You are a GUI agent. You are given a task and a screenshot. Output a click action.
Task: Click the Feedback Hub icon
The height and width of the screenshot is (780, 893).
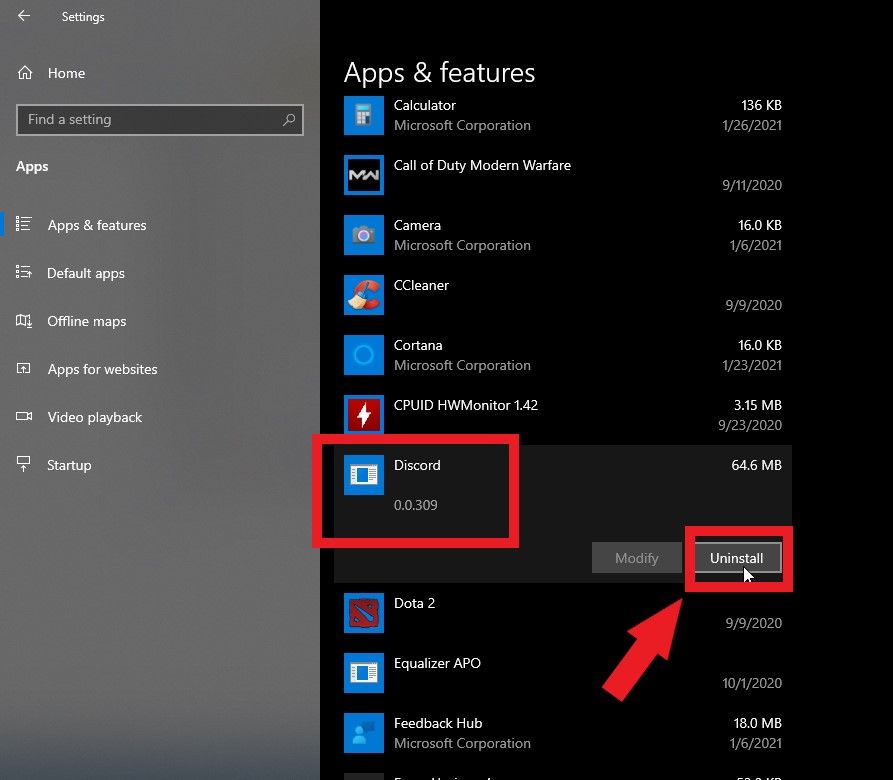click(363, 733)
